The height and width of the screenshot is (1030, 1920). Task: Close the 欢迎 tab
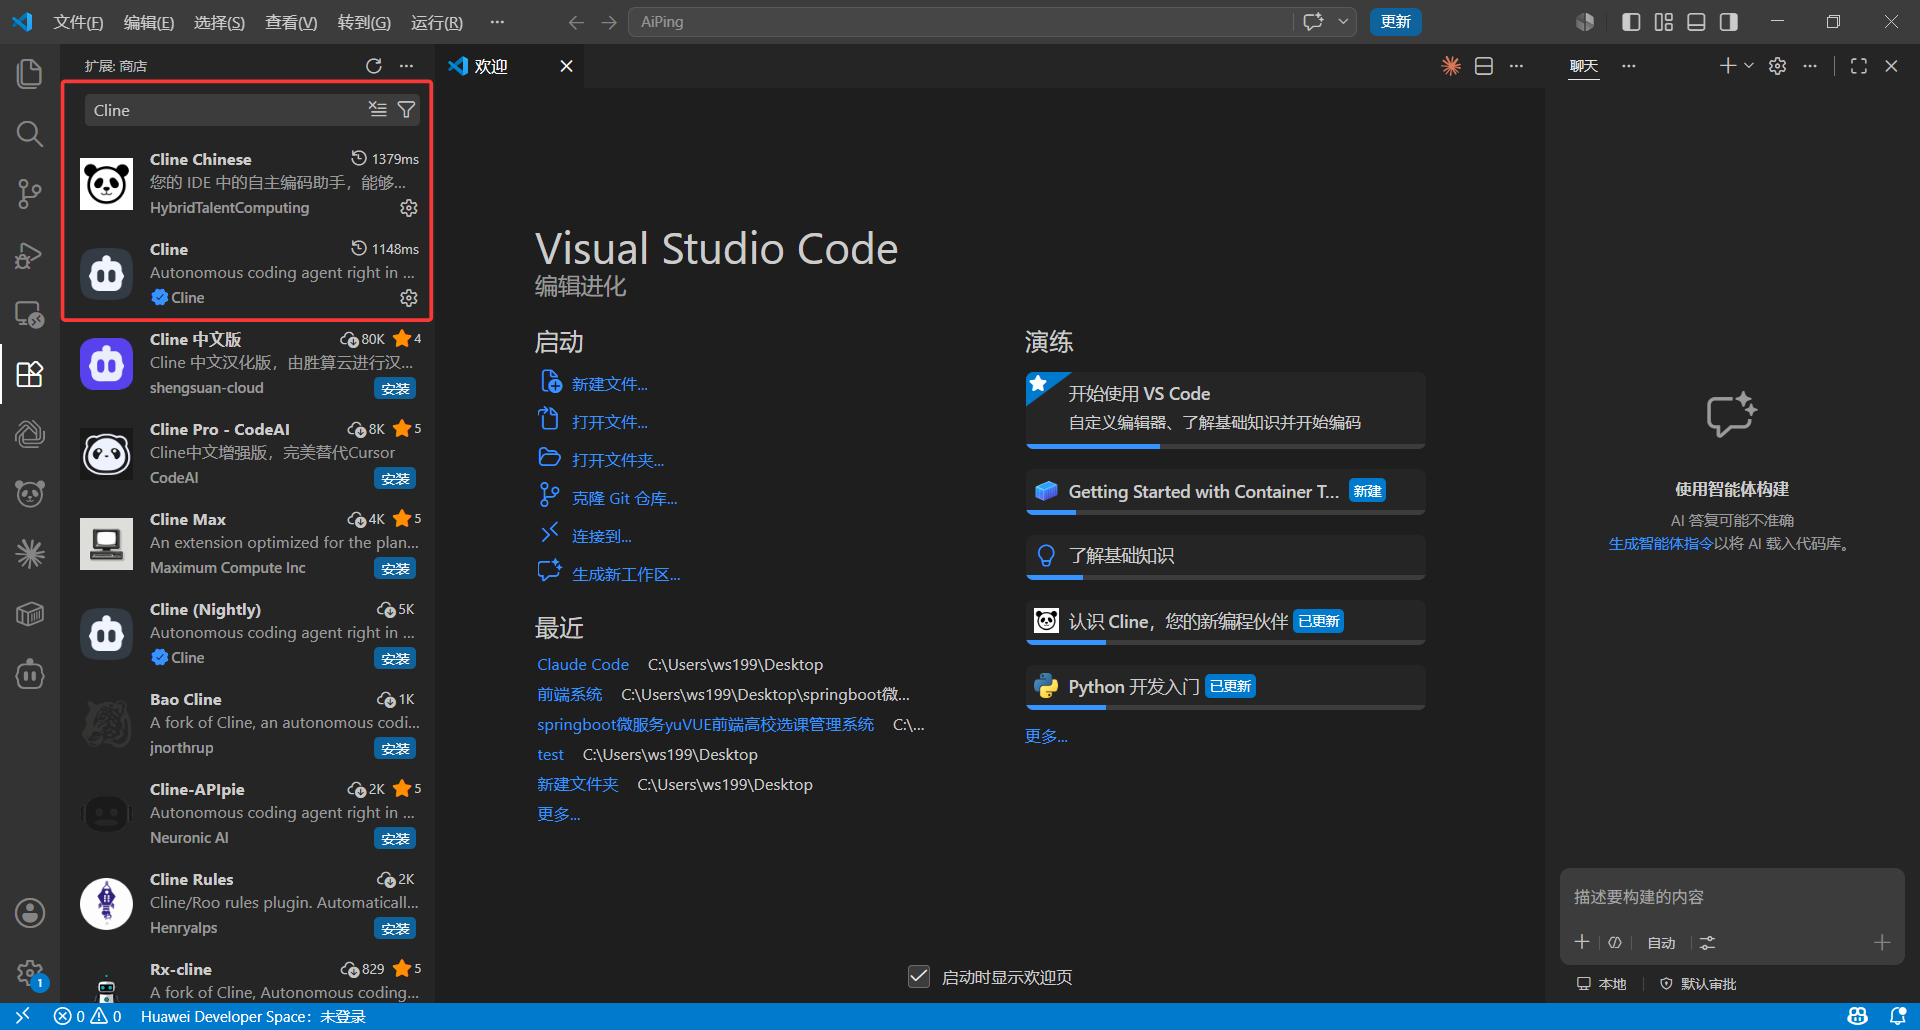pyautogui.click(x=566, y=66)
